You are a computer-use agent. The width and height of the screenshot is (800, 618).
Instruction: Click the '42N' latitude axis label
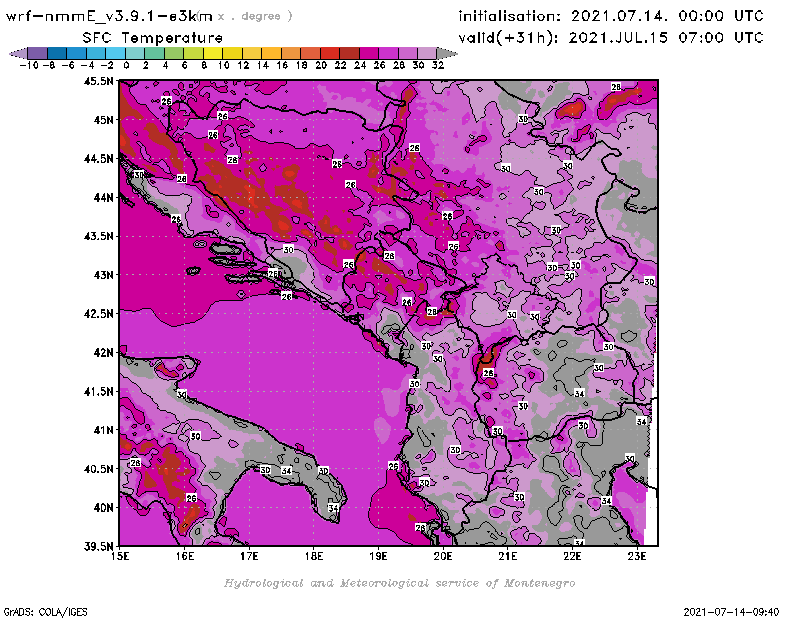104,353
